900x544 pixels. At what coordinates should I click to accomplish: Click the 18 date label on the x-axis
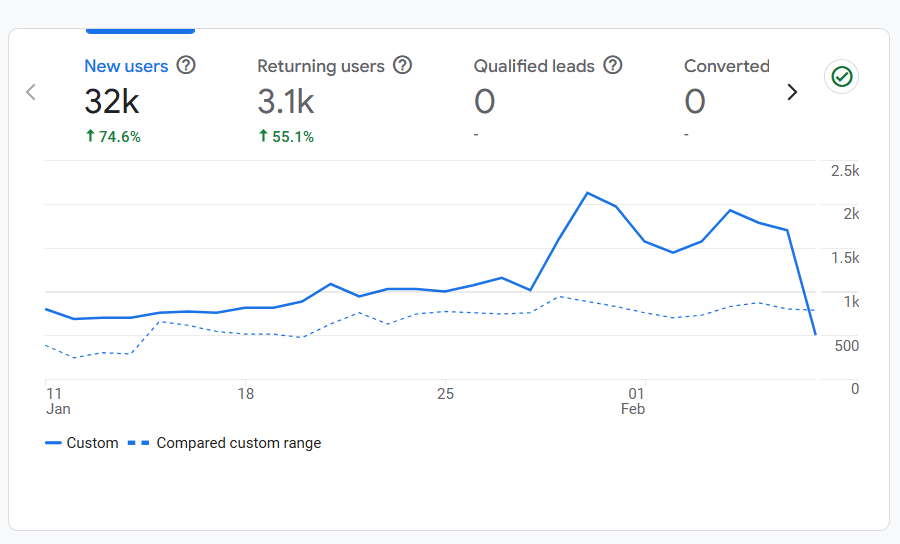(x=245, y=394)
